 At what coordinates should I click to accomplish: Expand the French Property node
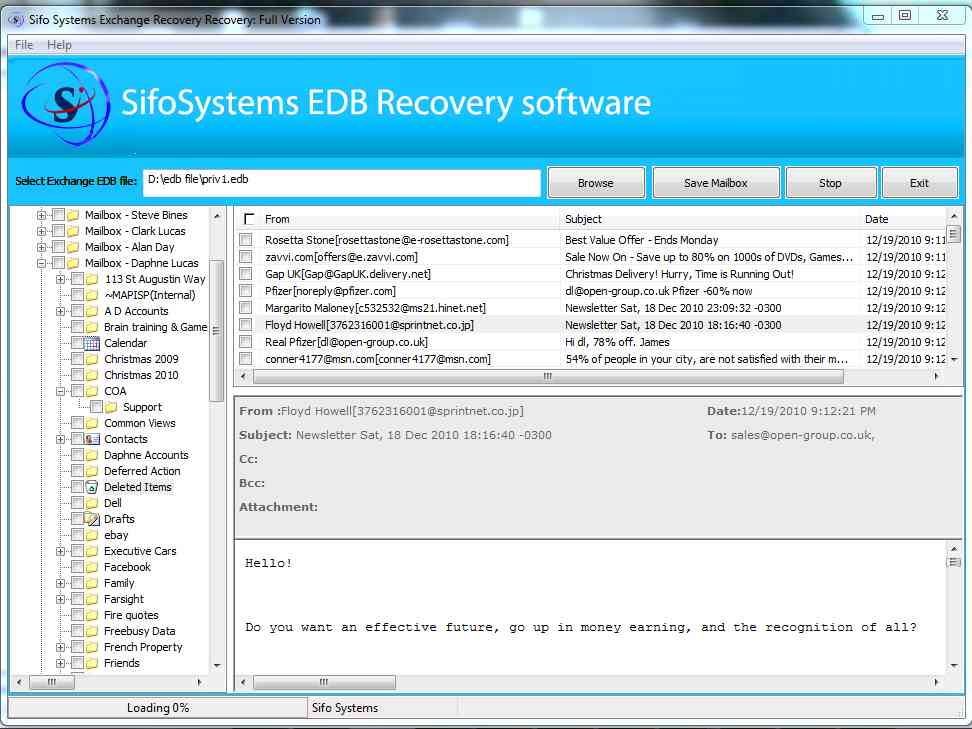[x=61, y=647]
